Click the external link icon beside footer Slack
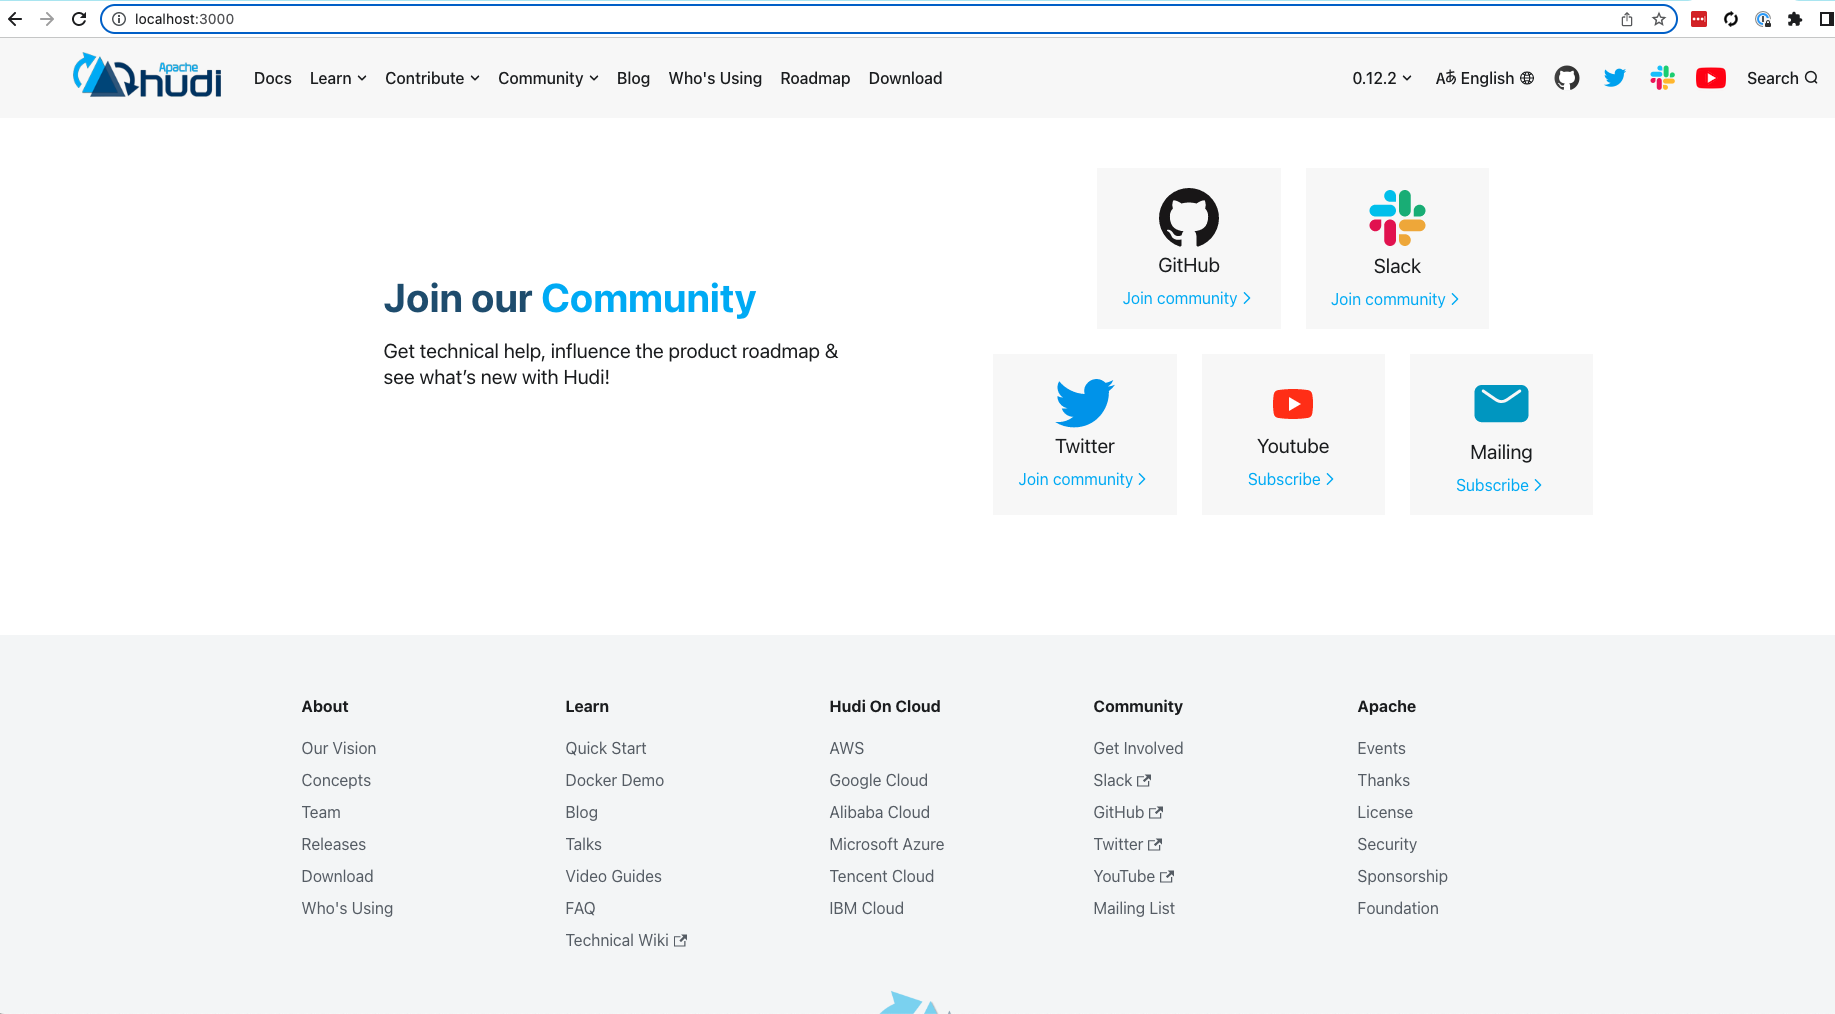Screen dimensions: 1835x1014 point(1144,781)
